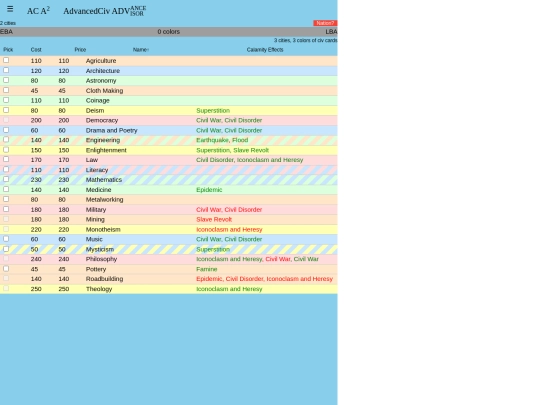Click the Roadbuilding name
Screen dimensions: 540x405
pyautogui.click(x=104, y=279)
